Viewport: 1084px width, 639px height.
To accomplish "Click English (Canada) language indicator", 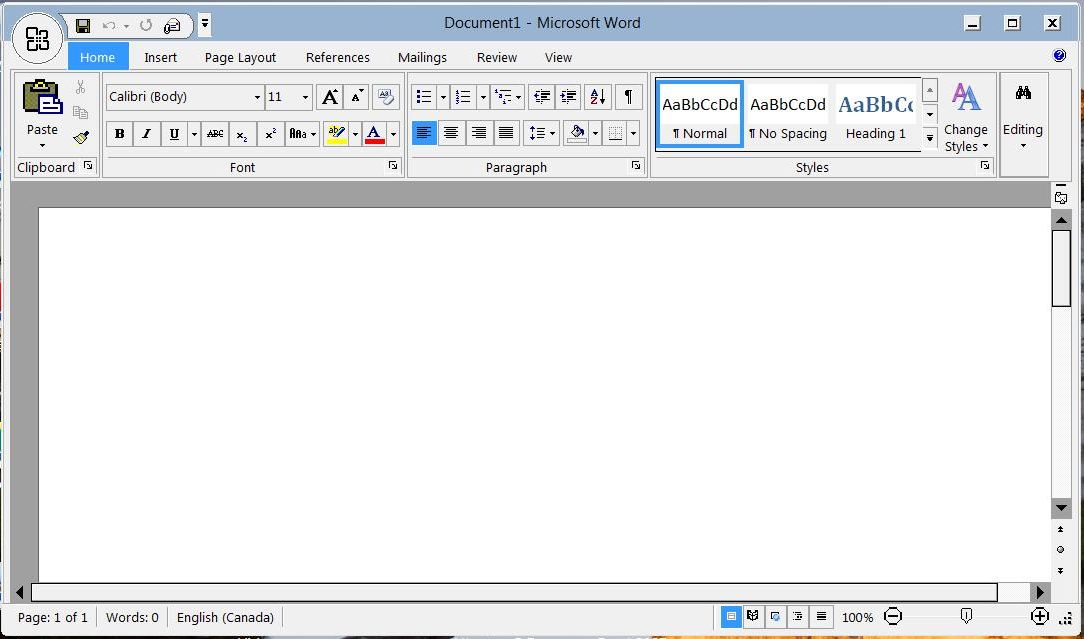I will 225,618.
